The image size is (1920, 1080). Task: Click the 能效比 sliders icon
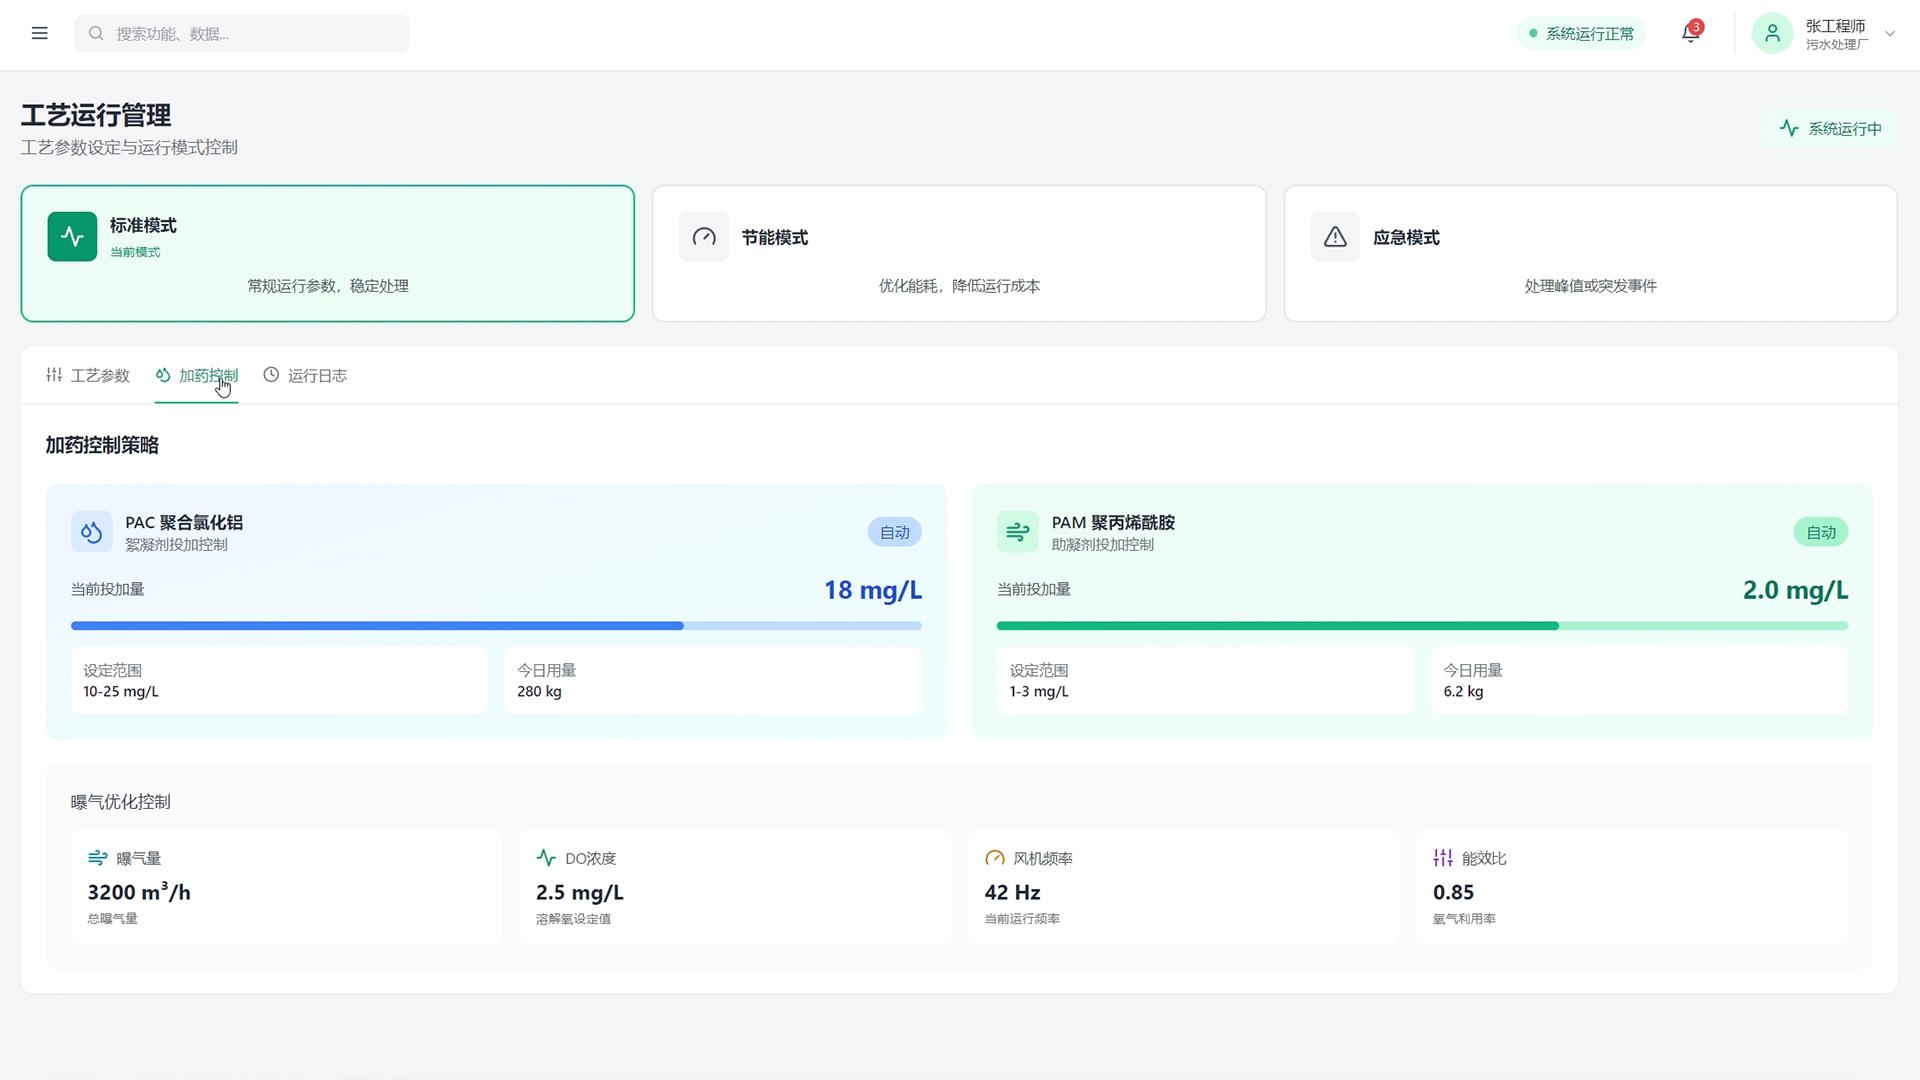coord(1443,858)
